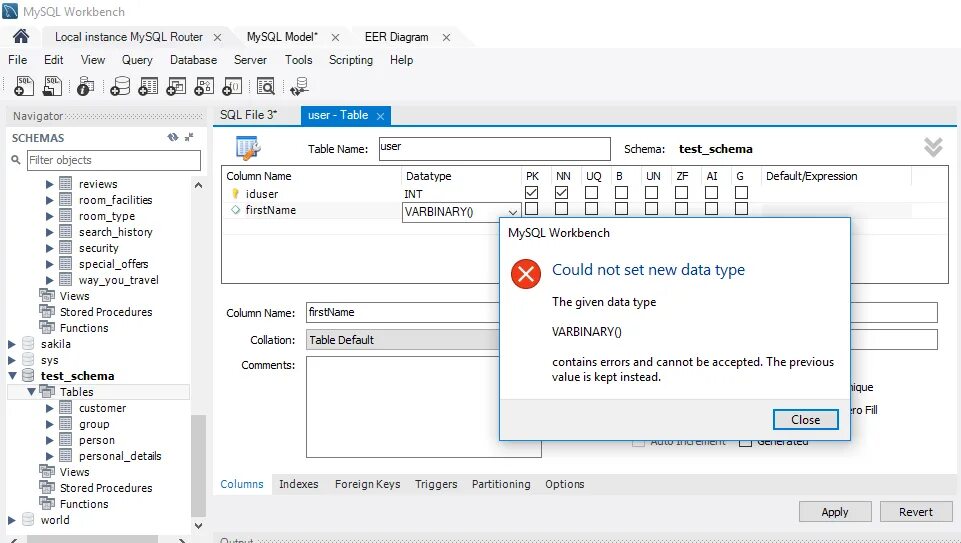Toggle NN checkbox for iduser
Image resolution: width=961 pixels, height=543 pixels.
[561, 192]
